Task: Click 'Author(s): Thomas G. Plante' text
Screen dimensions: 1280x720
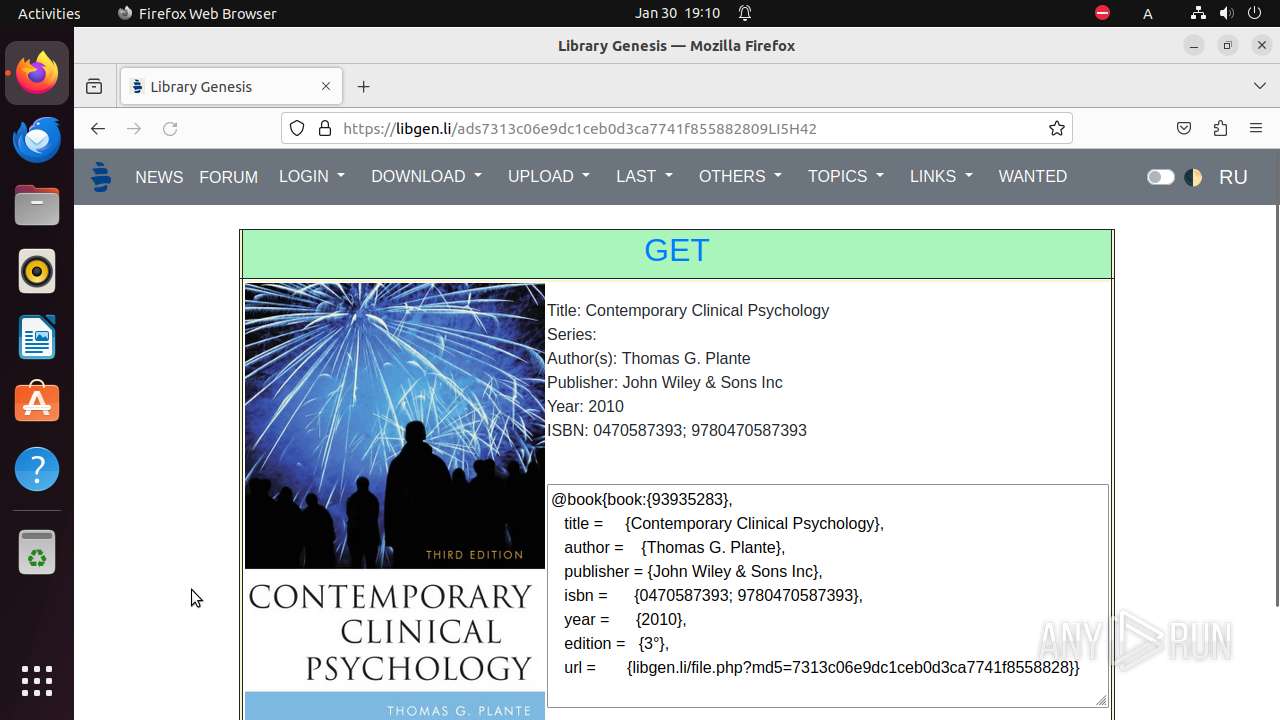Action: point(648,358)
